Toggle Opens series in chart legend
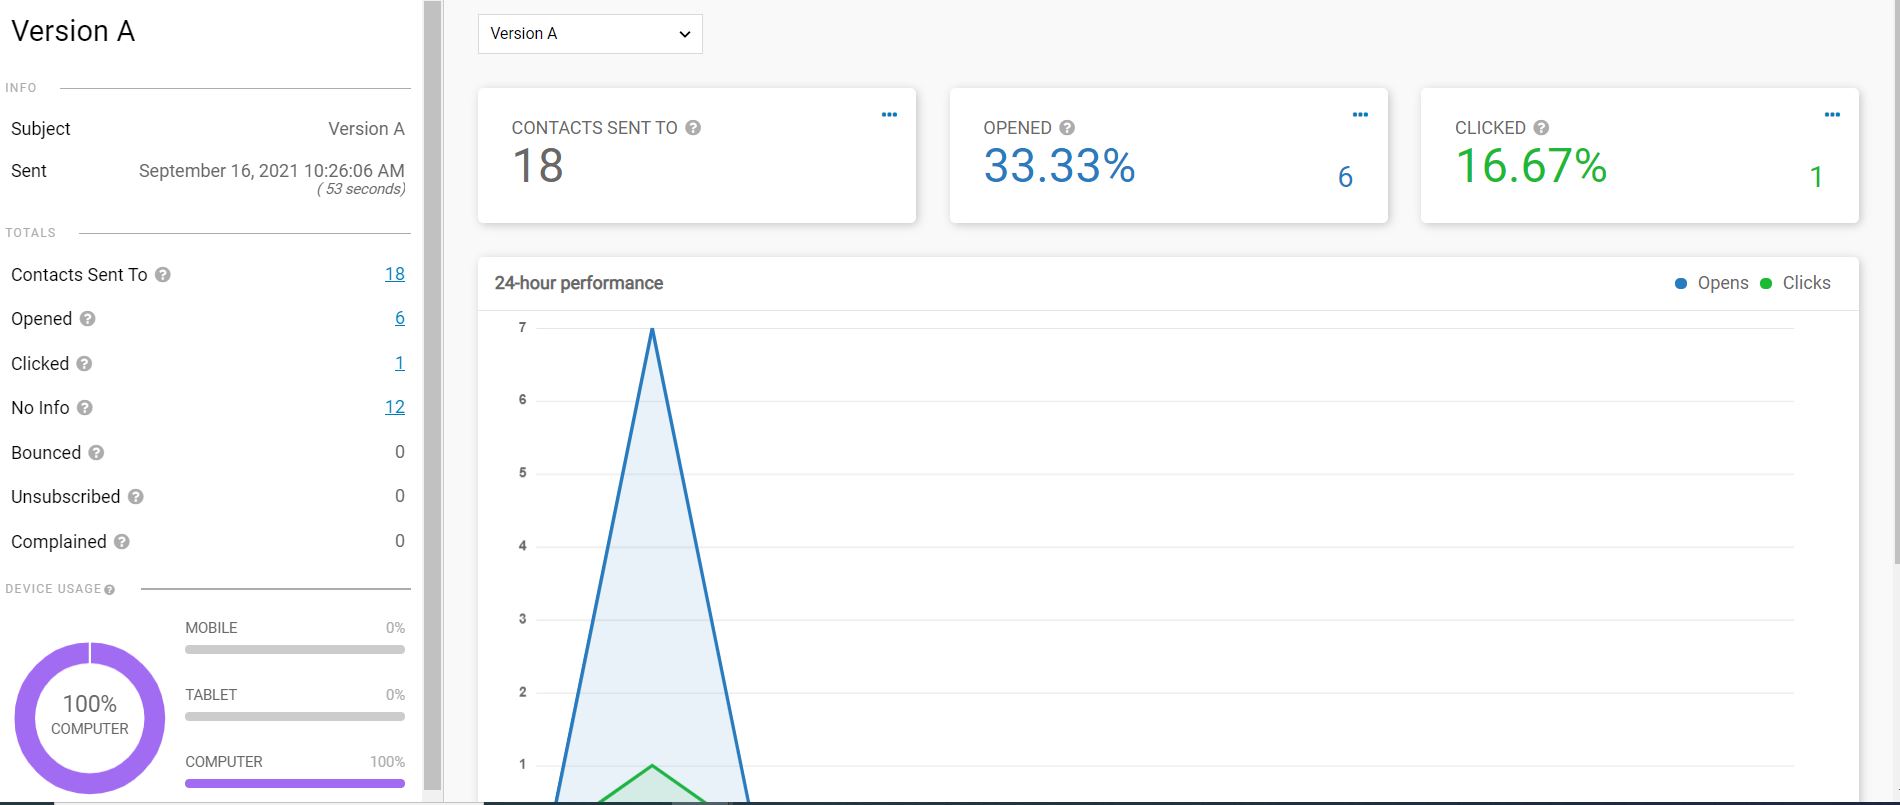 1712,283
